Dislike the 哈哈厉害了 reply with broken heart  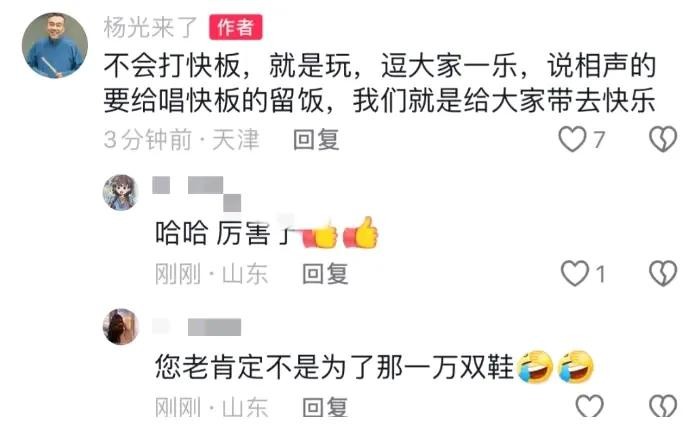[x=663, y=273]
